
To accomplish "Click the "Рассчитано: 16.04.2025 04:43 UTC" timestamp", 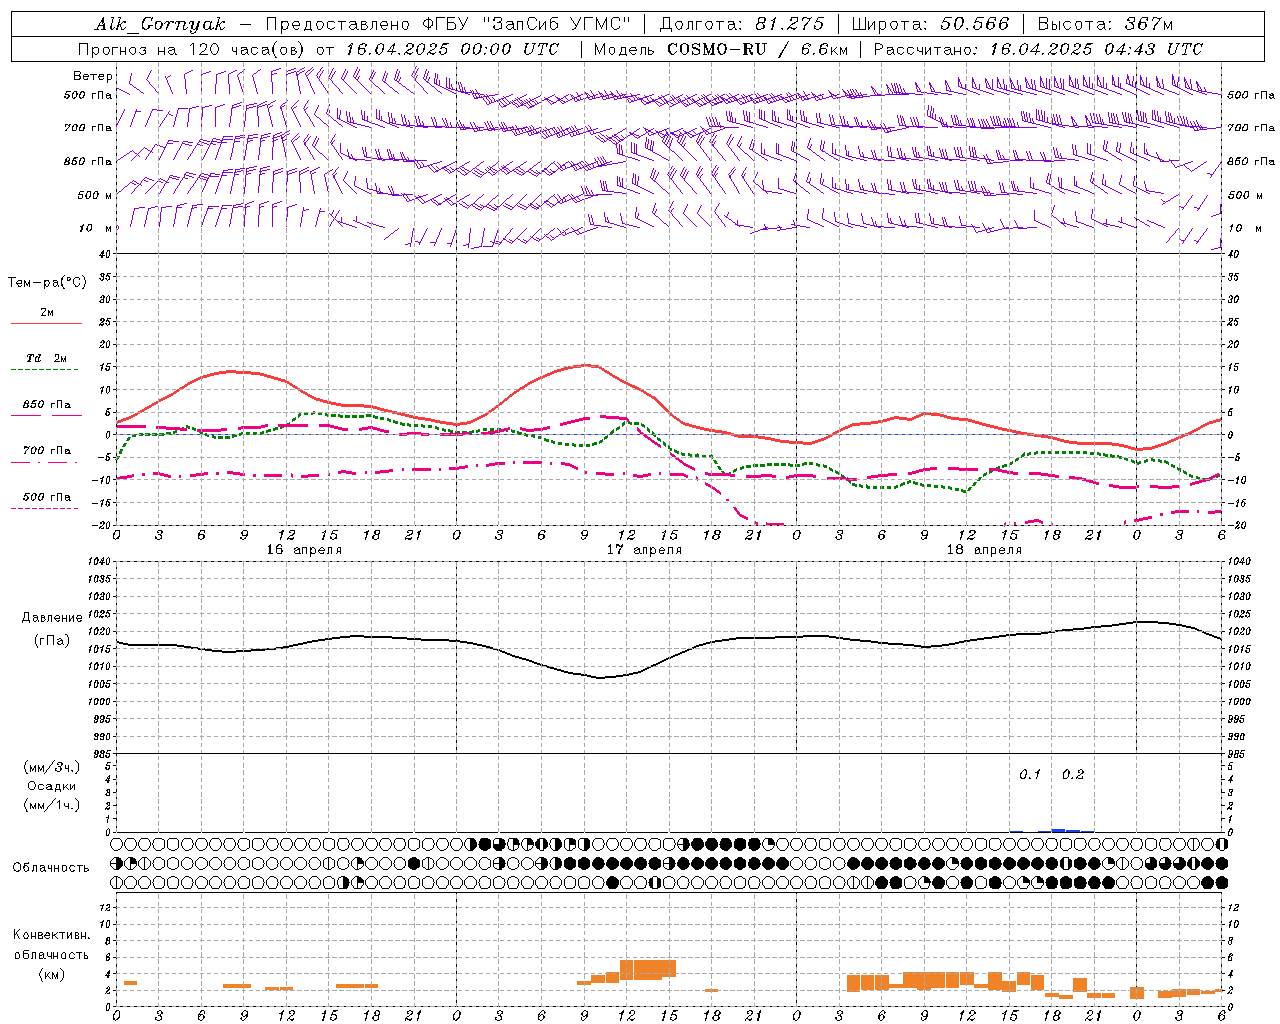I will (x=1038, y=49).
